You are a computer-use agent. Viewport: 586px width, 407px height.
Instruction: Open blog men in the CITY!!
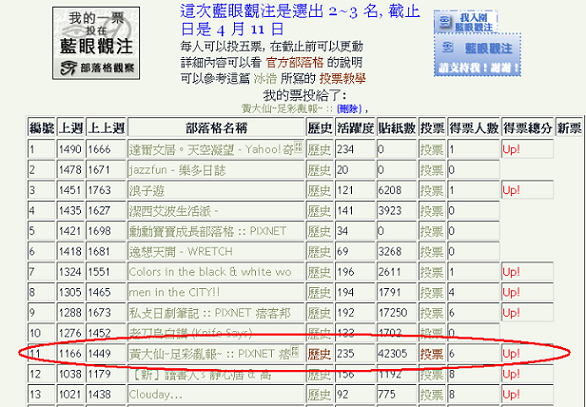pos(175,293)
